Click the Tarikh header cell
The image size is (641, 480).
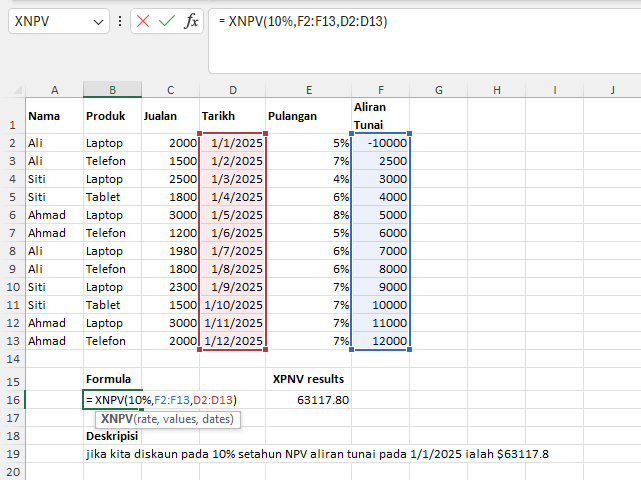coord(232,116)
